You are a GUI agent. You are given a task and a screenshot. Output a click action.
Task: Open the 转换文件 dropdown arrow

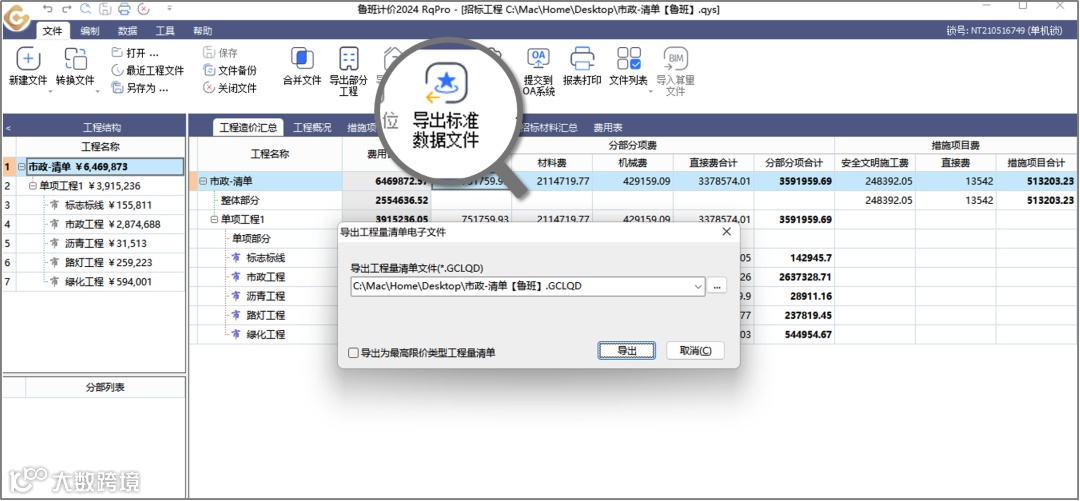[x=97, y=91]
